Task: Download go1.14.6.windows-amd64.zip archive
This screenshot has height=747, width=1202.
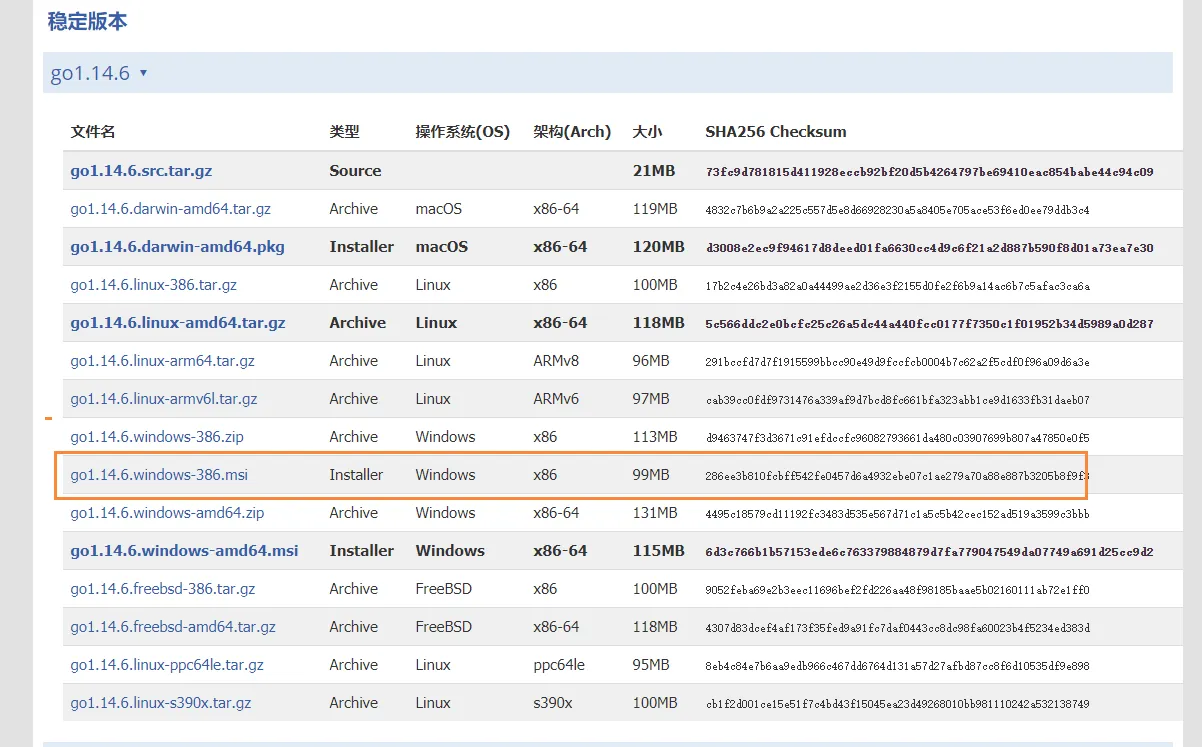Action: (x=167, y=513)
